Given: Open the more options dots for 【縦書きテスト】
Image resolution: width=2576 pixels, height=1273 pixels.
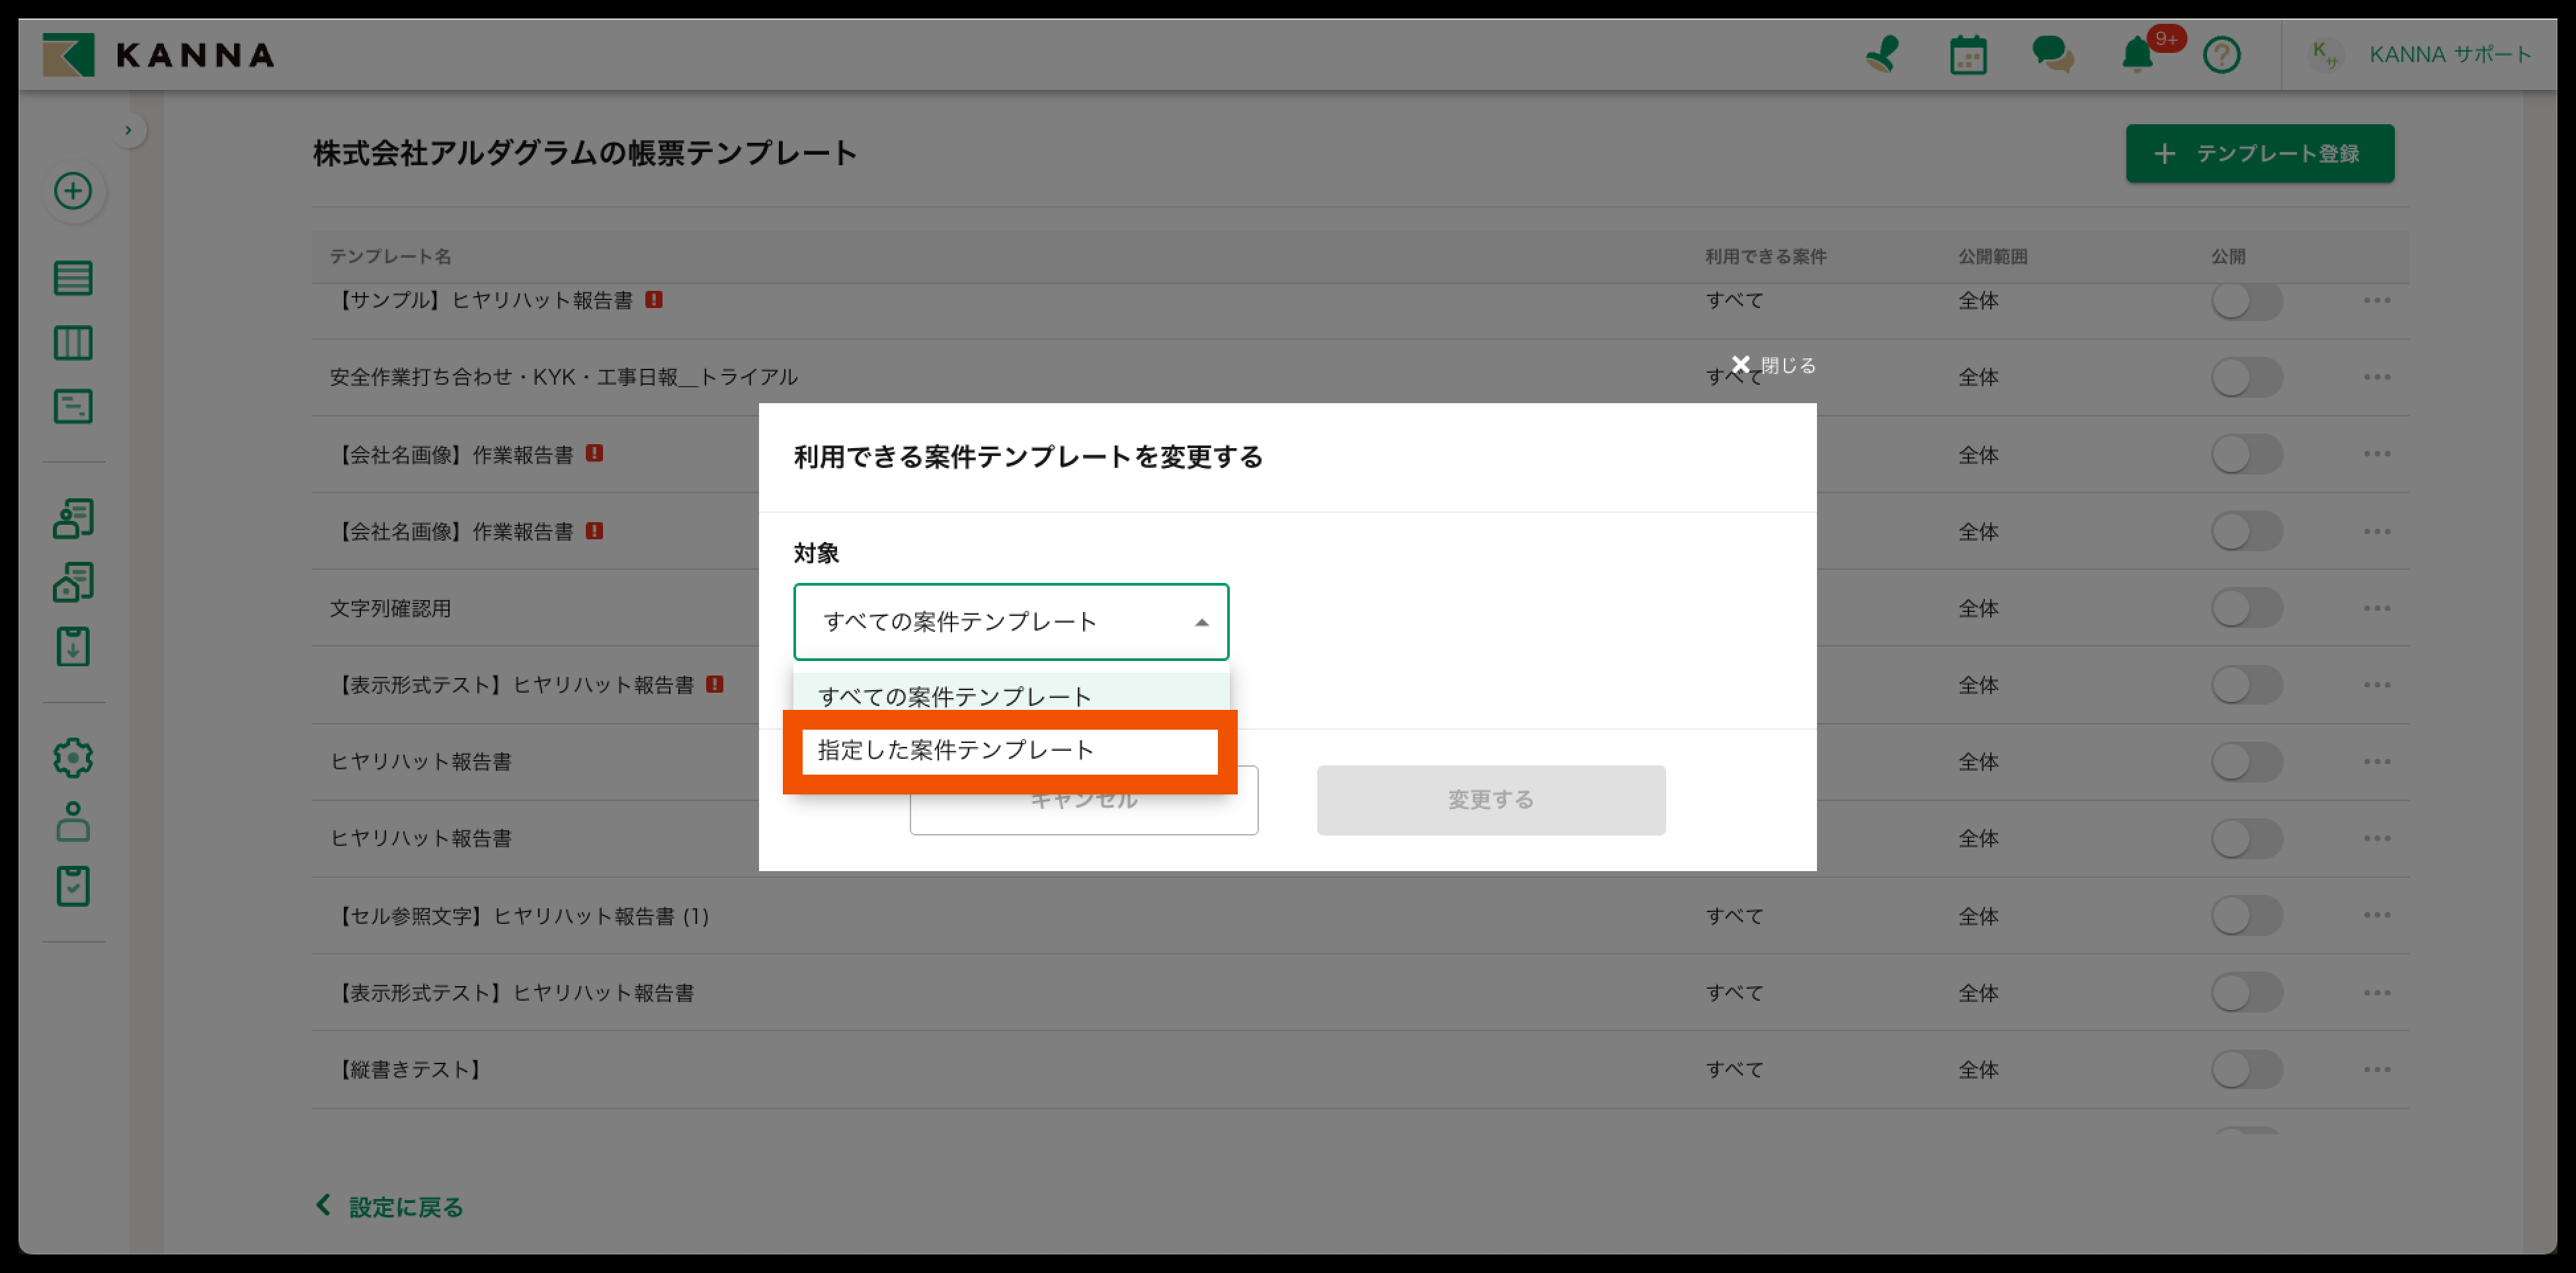Looking at the screenshot, I should pyautogui.click(x=2376, y=1069).
